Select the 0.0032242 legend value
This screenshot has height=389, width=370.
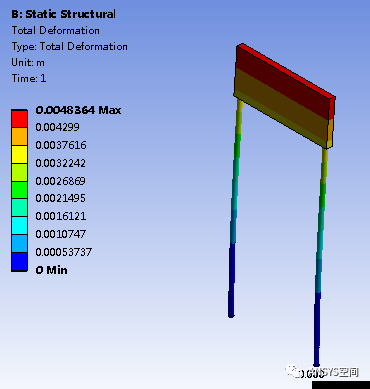[61, 163]
